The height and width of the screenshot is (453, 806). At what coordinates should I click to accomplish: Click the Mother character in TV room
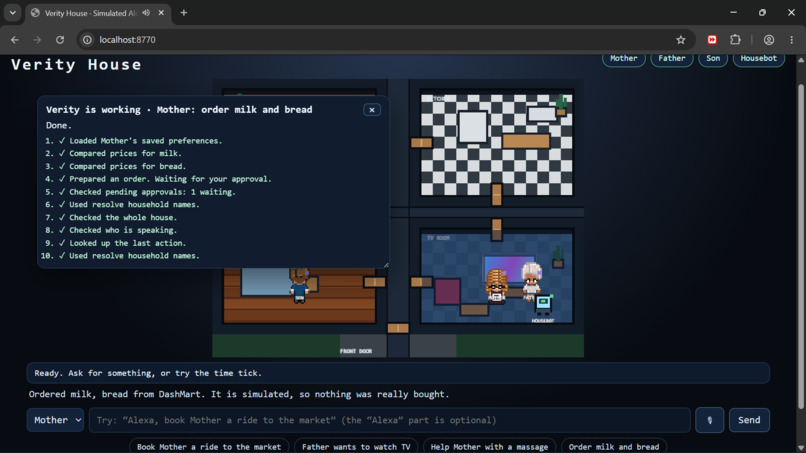(x=497, y=286)
